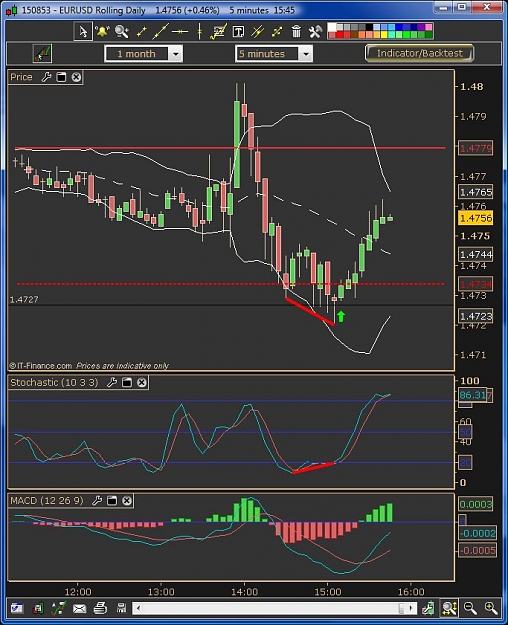Click the MACD (12 26 9) panel title
This screenshot has height=625, width=508.
47,500
